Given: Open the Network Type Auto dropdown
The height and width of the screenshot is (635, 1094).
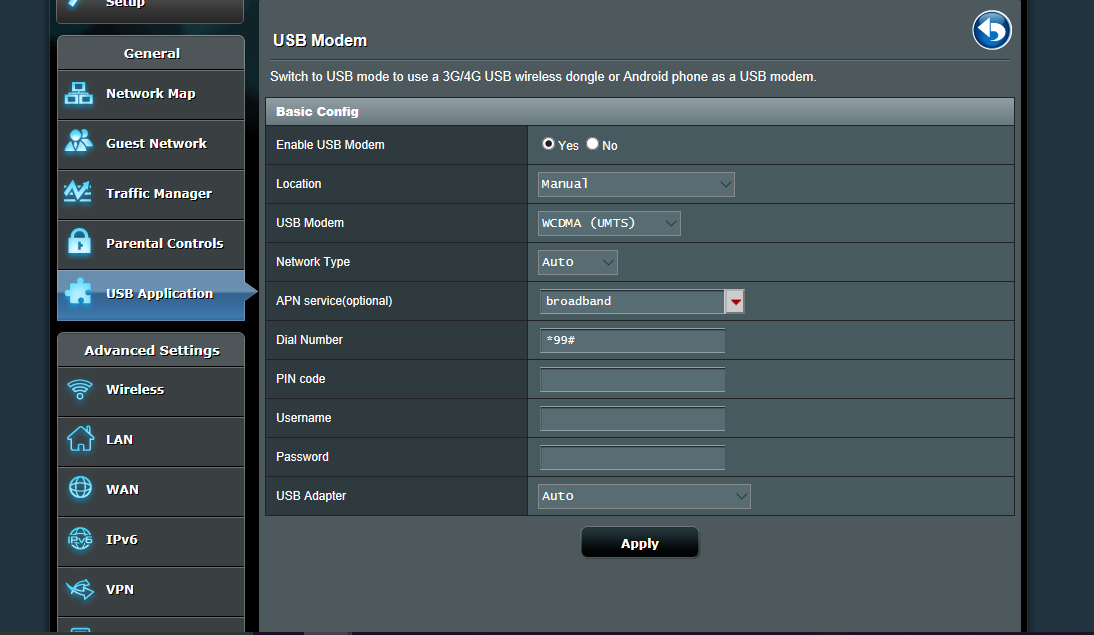Looking at the screenshot, I should 578,262.
